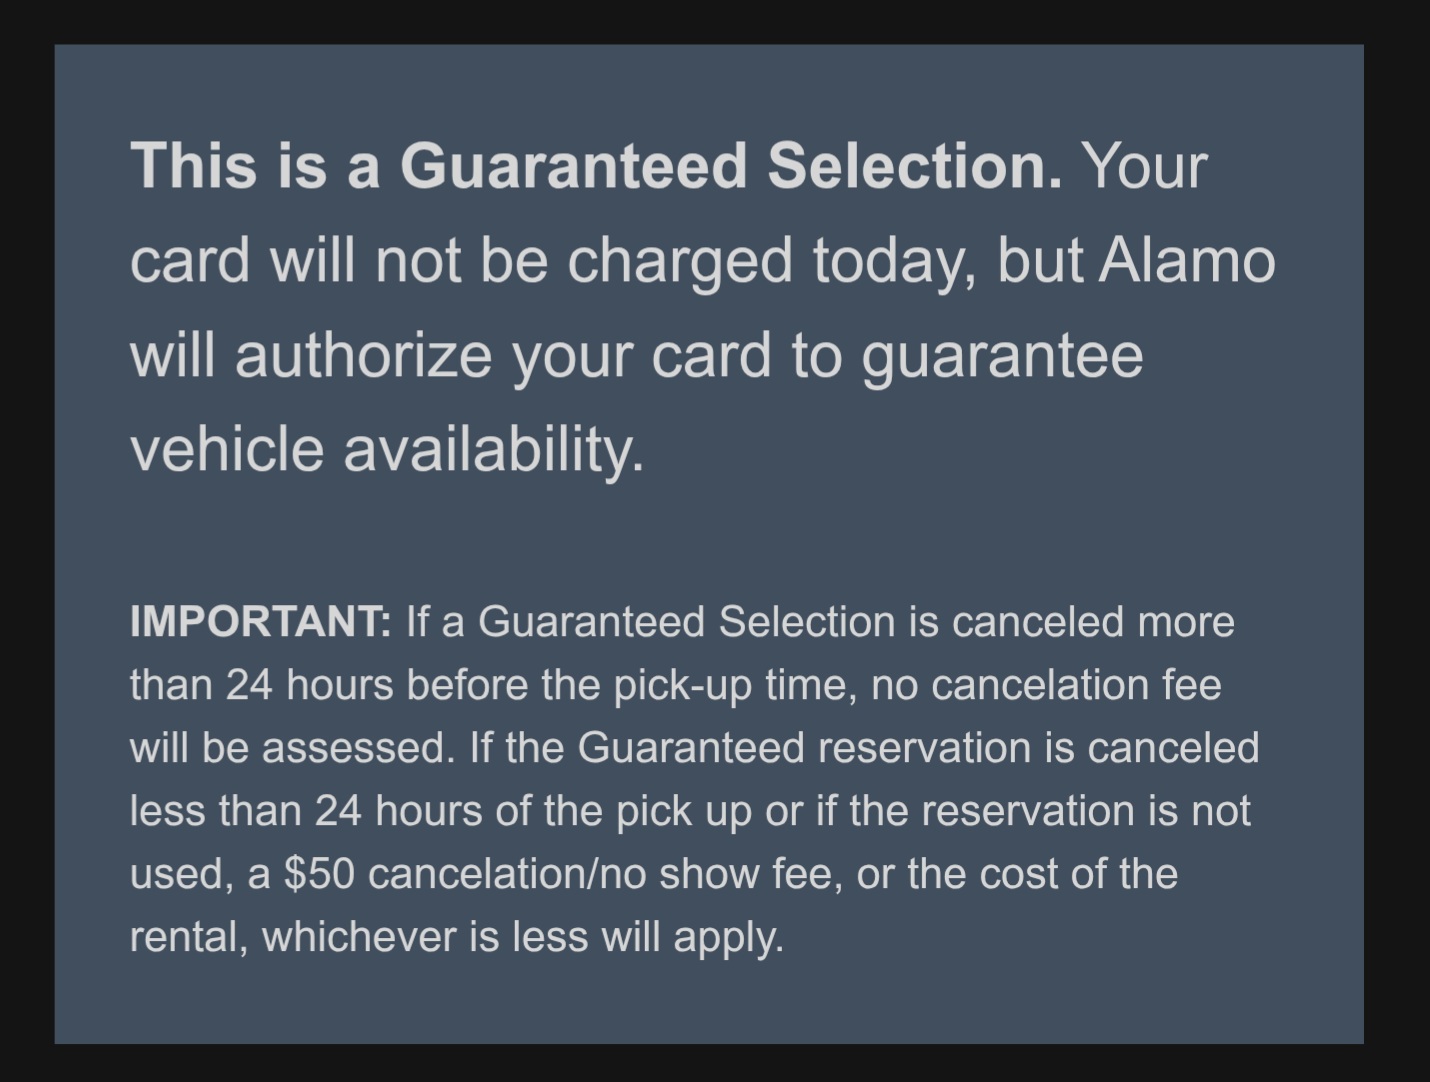Click the text 'rental, whichever is less will apply.'
This screenshot has width=1430, height=1082.
(456, 937)
